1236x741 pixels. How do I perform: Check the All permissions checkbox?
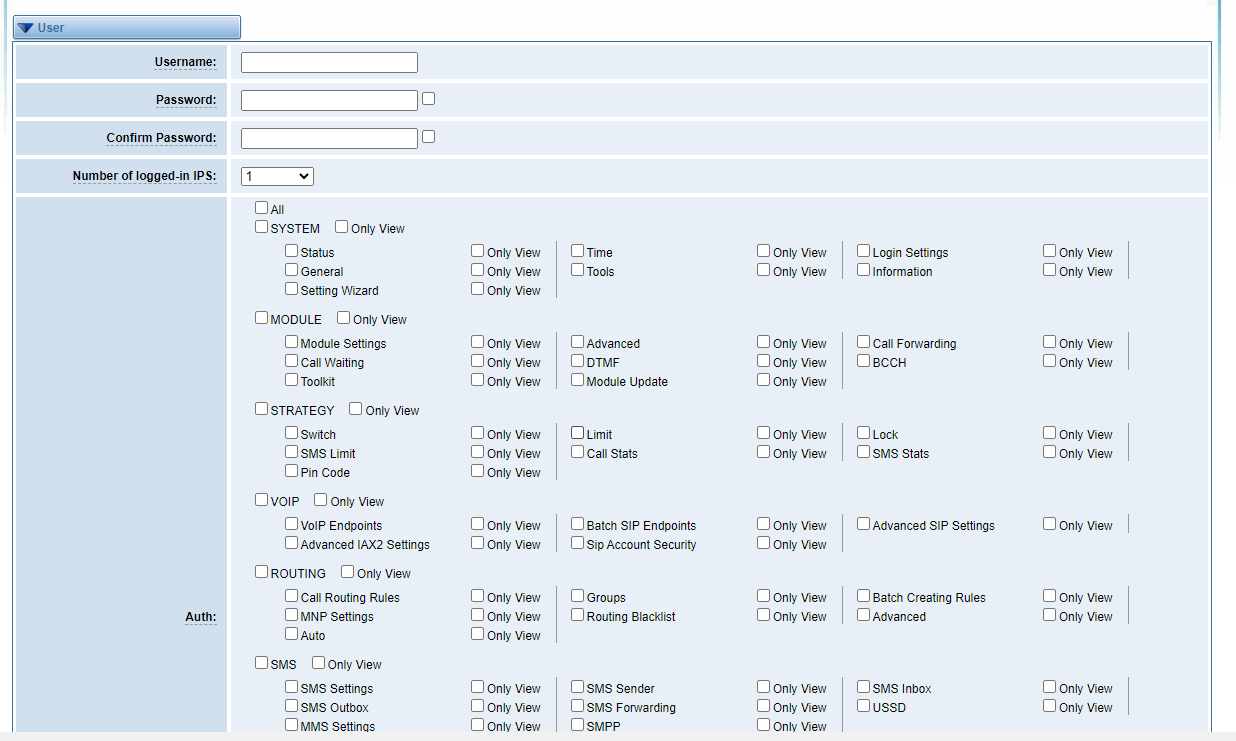pyautogui.click(x=261, y=208)
